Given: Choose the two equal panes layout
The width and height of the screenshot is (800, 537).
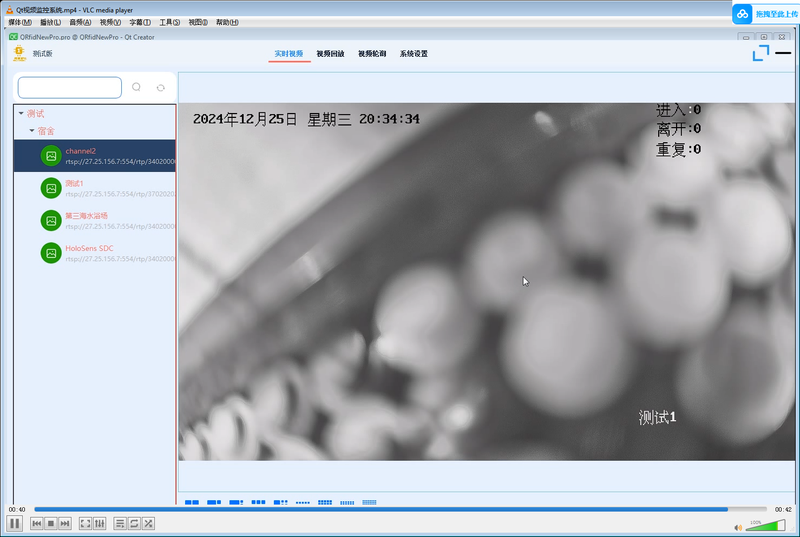Looking at the screenshot, I should 192,502.
